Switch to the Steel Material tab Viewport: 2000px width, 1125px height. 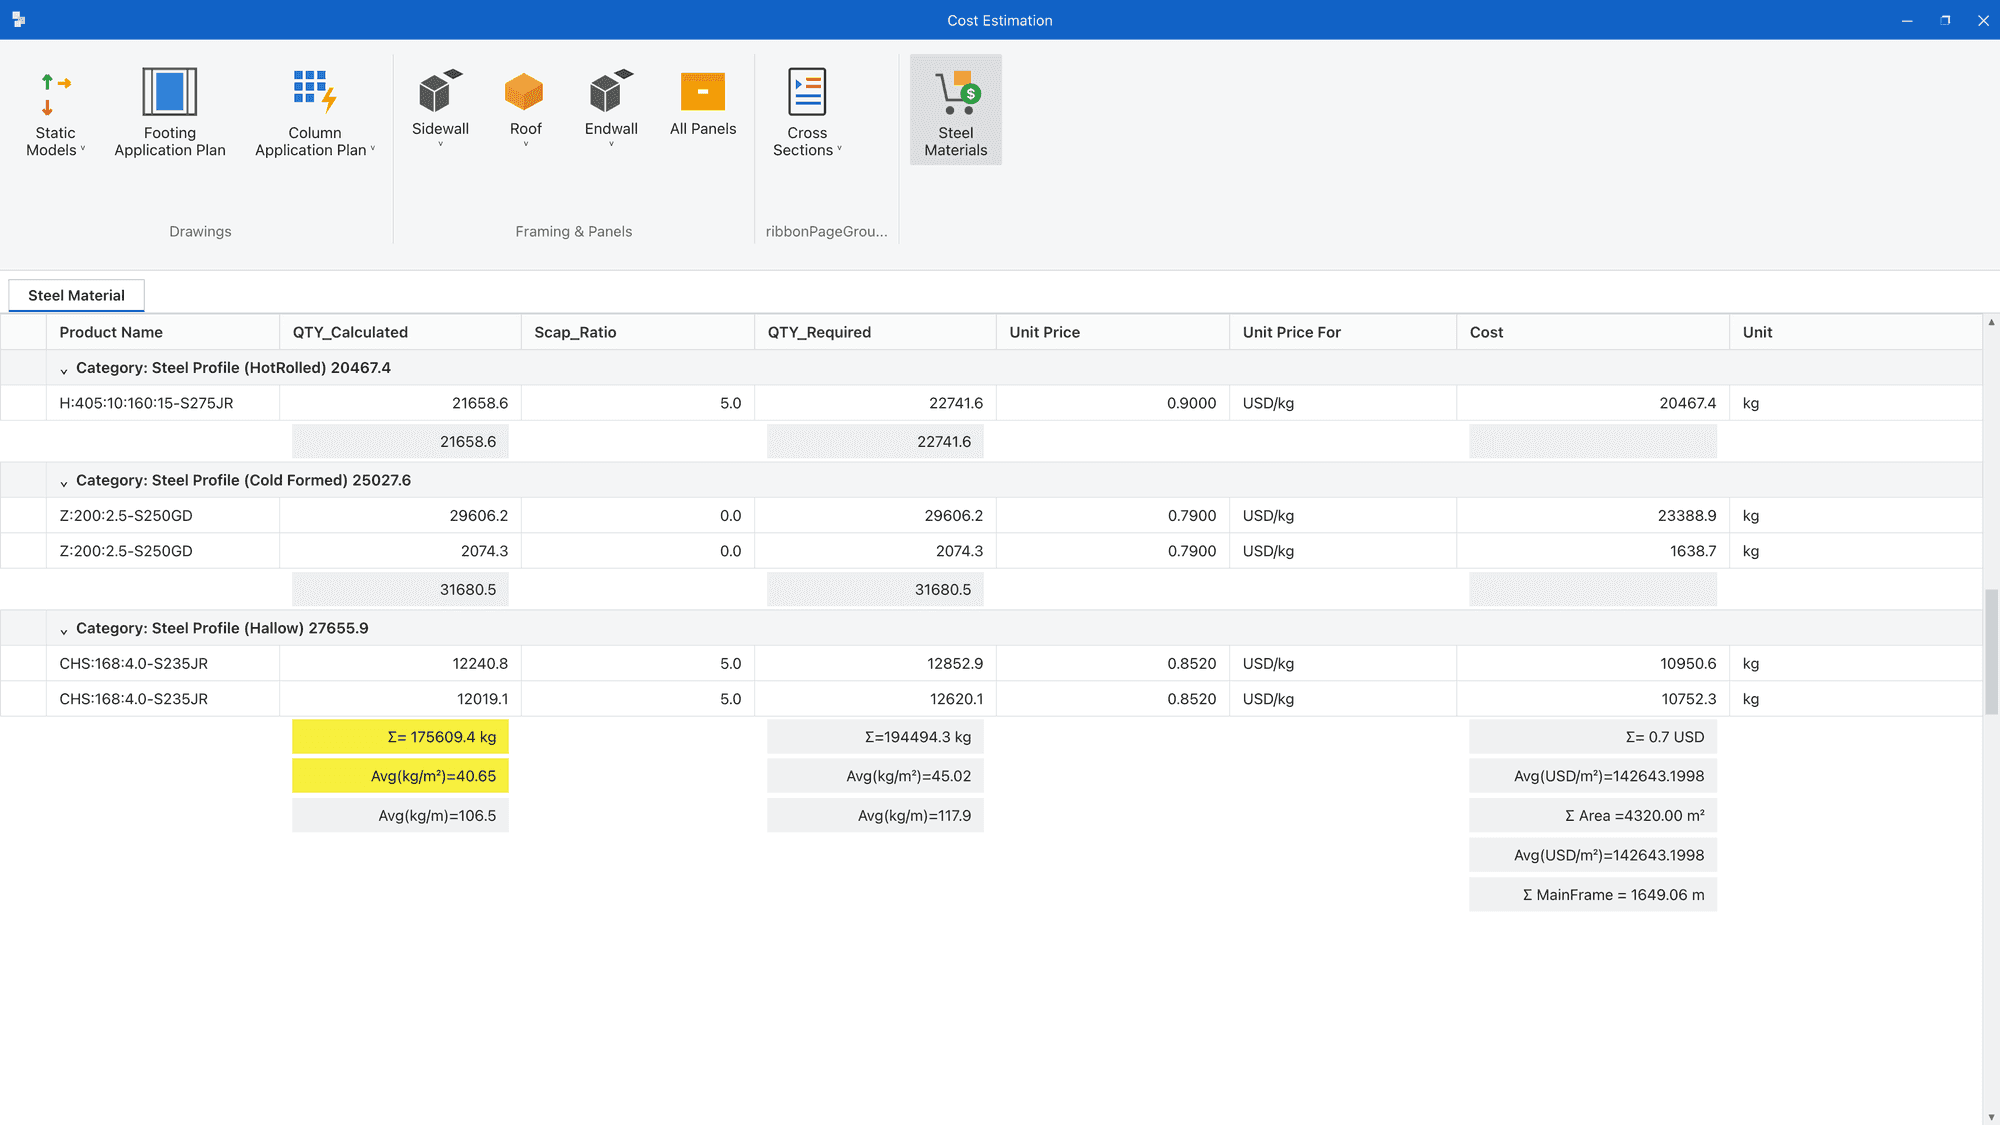[76, 295]
